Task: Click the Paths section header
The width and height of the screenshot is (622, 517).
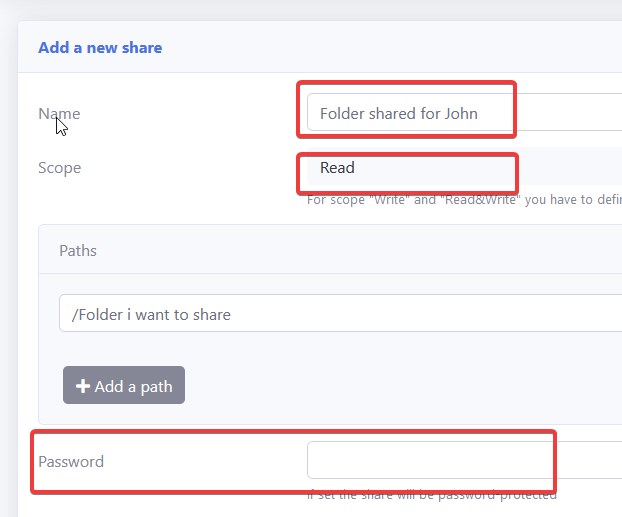Action: [x=78, y=250]
